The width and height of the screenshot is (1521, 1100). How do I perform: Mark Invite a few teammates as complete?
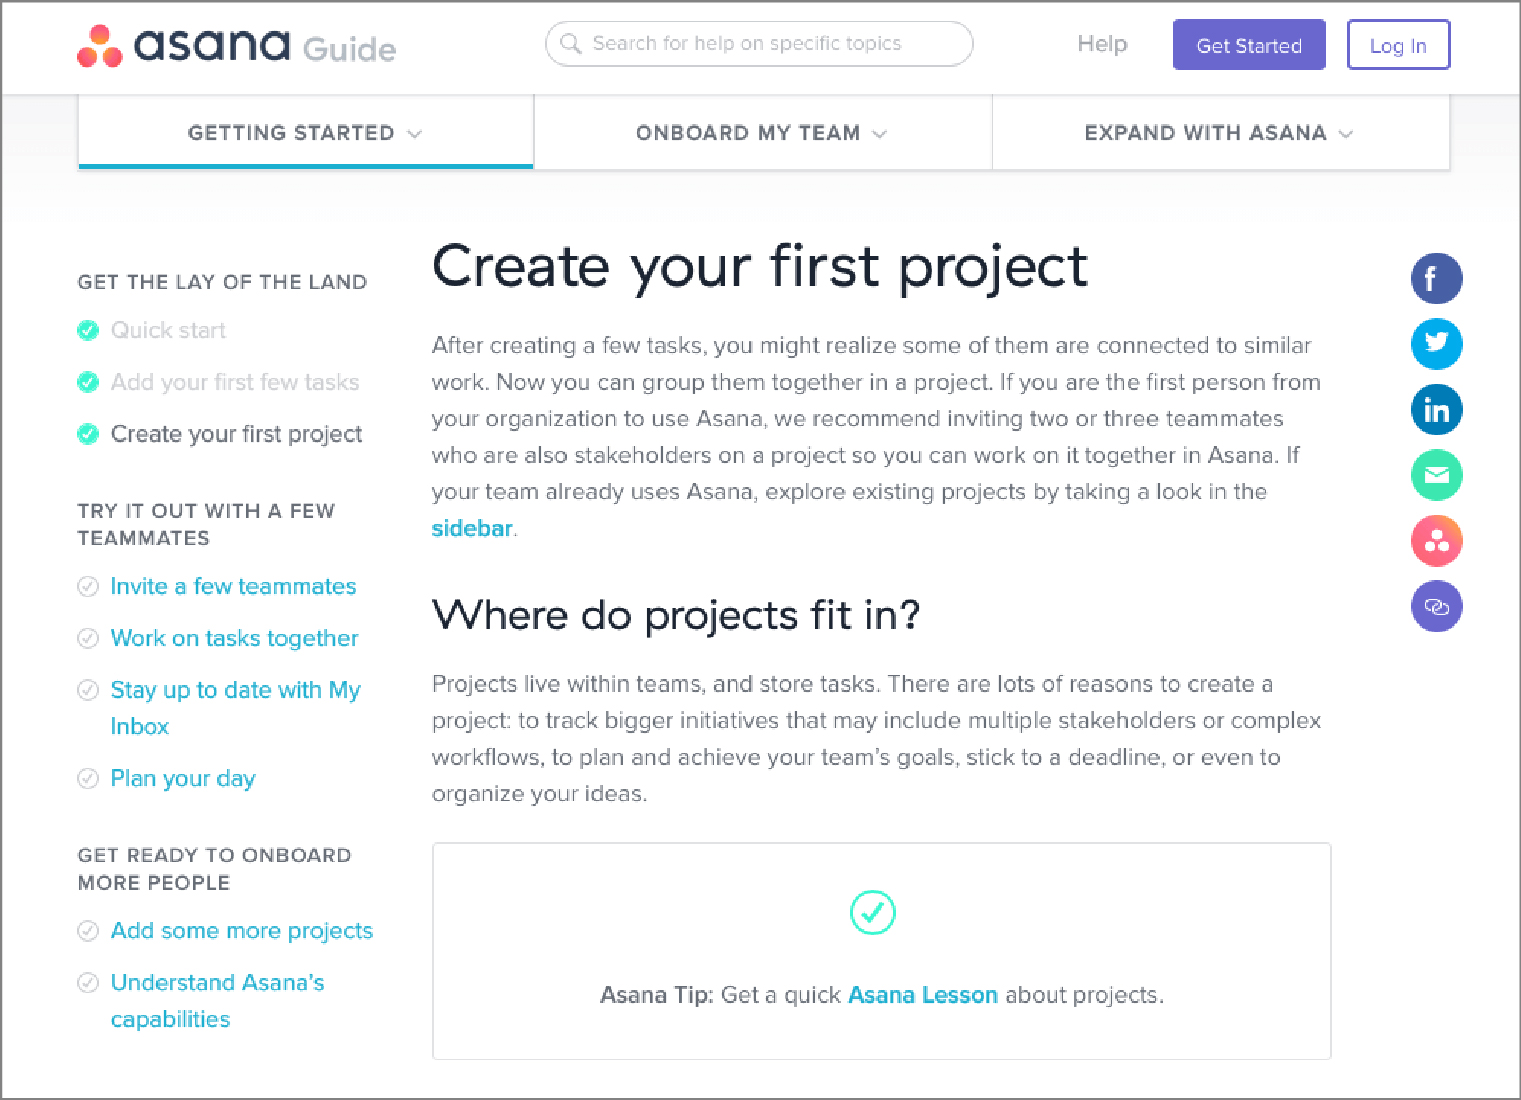click(88, 586)
